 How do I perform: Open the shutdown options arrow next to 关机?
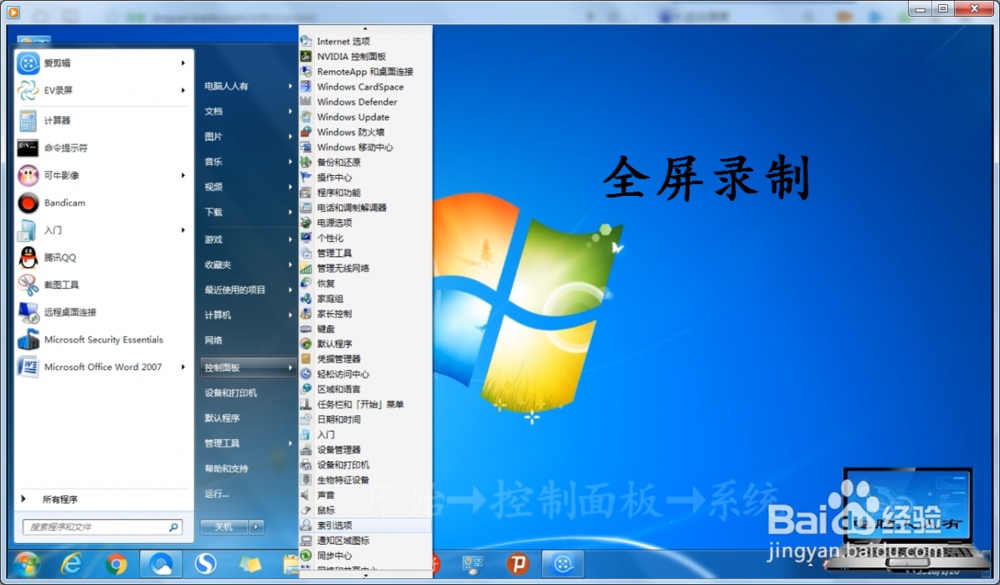click(x=256, y=527)
